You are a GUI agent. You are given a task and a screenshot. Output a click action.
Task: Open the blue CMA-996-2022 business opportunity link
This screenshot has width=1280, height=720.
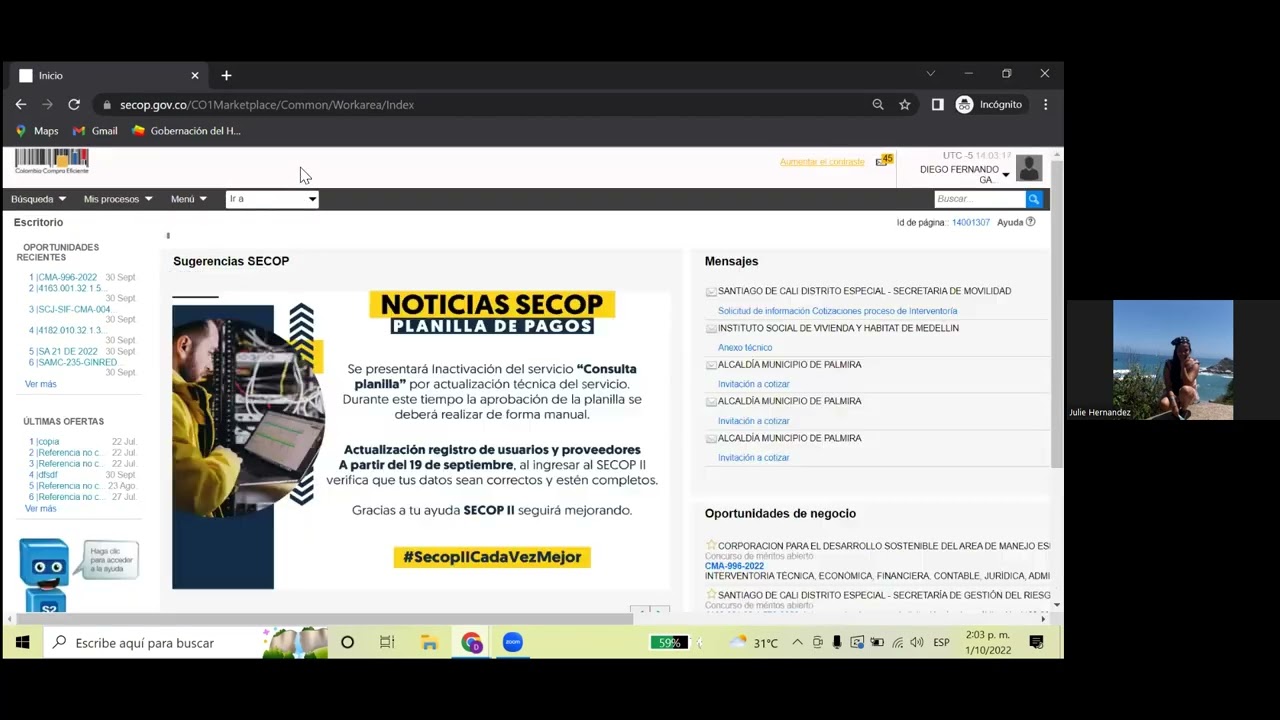click(734, 566)
